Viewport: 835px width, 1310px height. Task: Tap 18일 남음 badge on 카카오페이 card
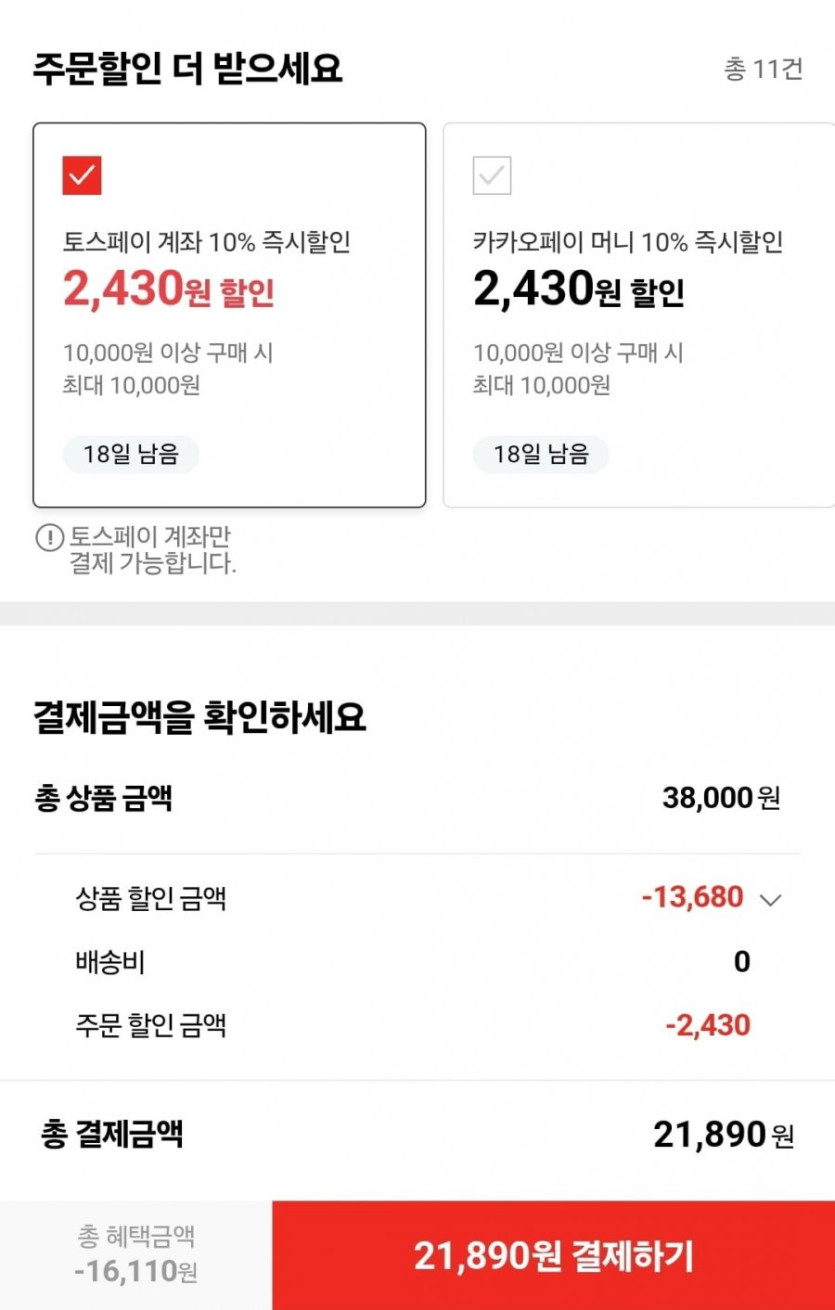pyautogui.click(x=541, y=454)
